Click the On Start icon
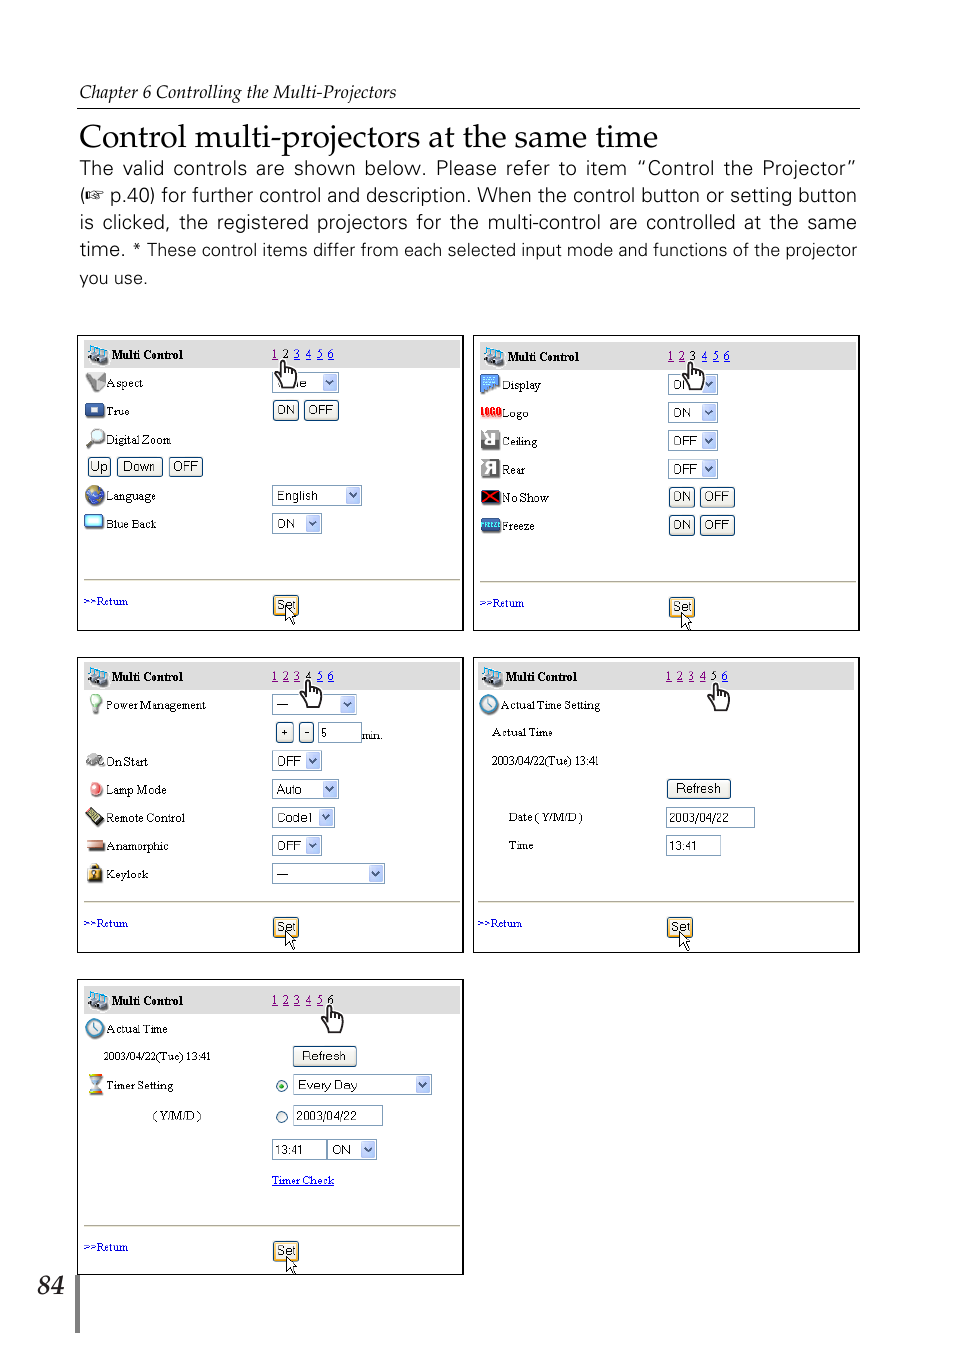This screenshot has height=1352, width=954. click(x=95, y=760)
